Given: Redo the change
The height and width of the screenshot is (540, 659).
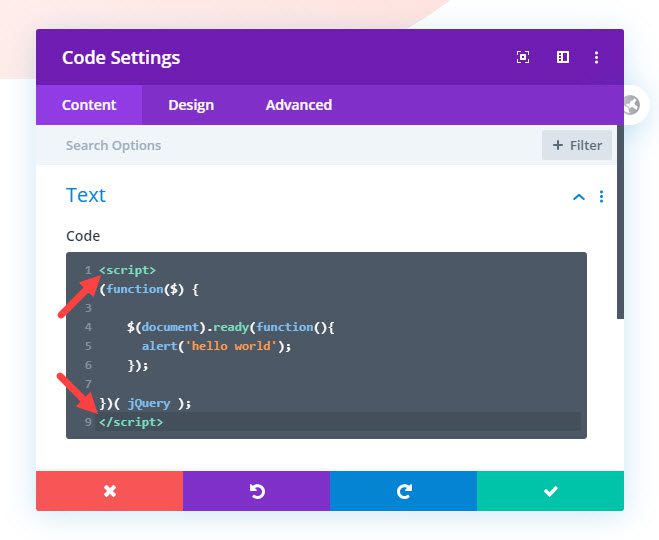Looking at the screenshot, I should click(403, 491).
